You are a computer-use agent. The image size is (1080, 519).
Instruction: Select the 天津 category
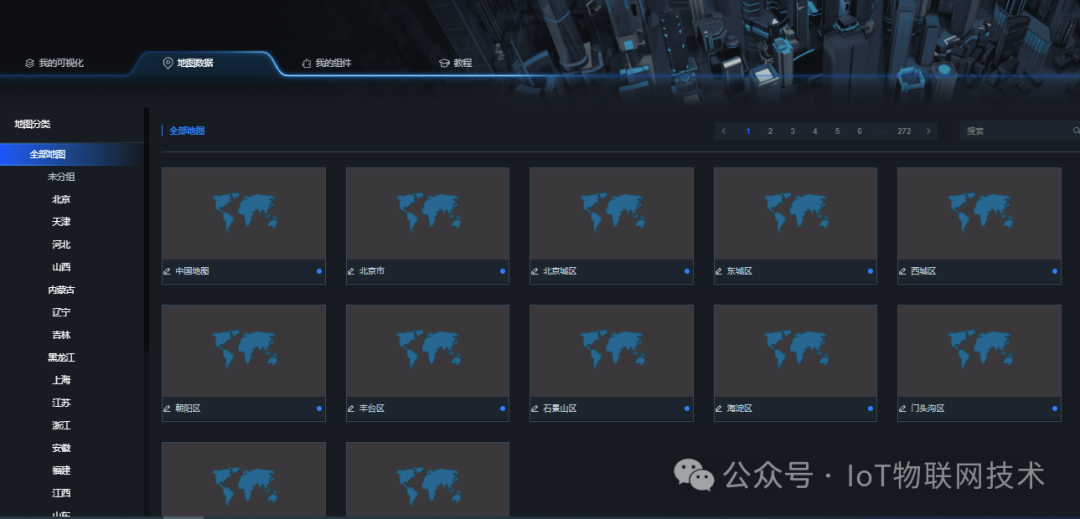[61, 222]
